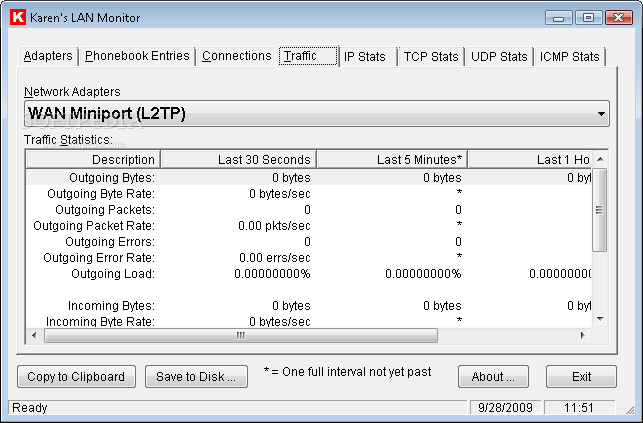Go to the ICMP Stats tab
643x423 pixels.
pos(569,57)
